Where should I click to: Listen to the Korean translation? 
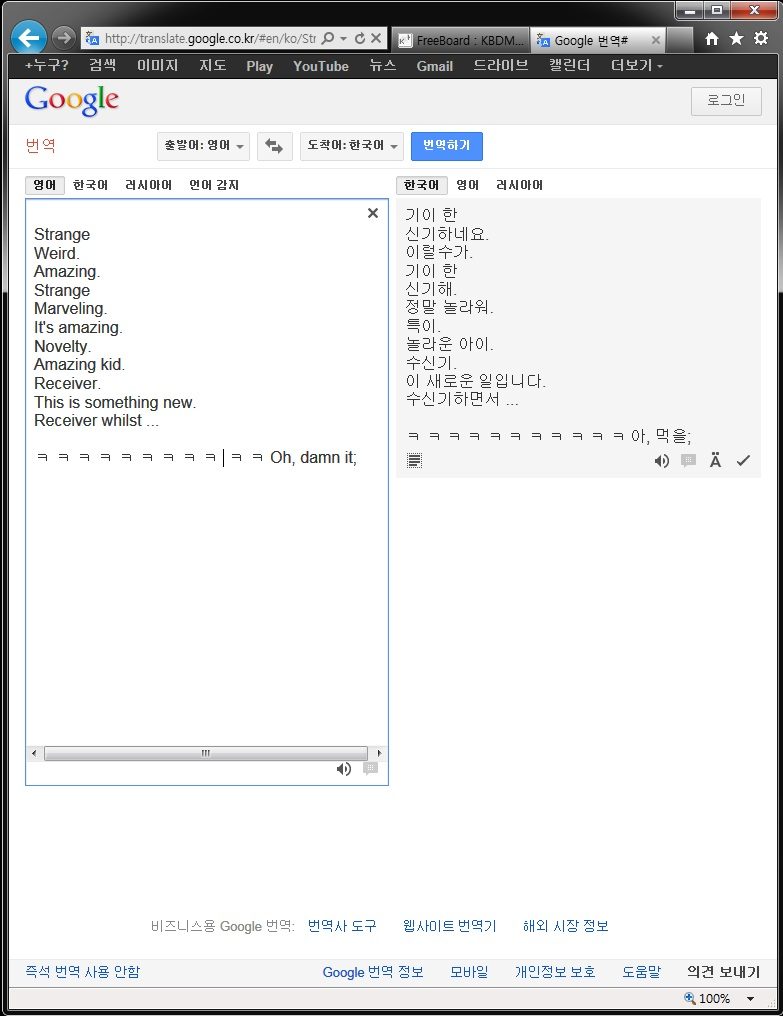[x=661, y=461]
